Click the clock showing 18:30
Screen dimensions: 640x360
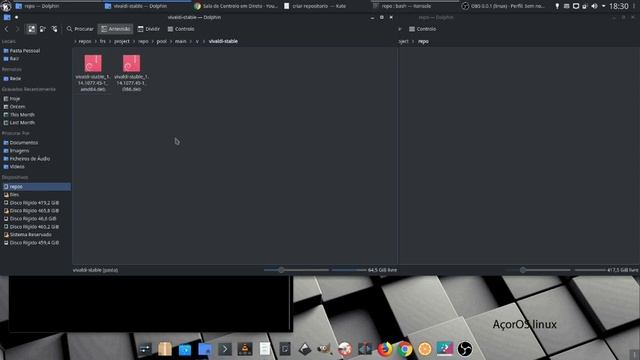coord(618,6)
